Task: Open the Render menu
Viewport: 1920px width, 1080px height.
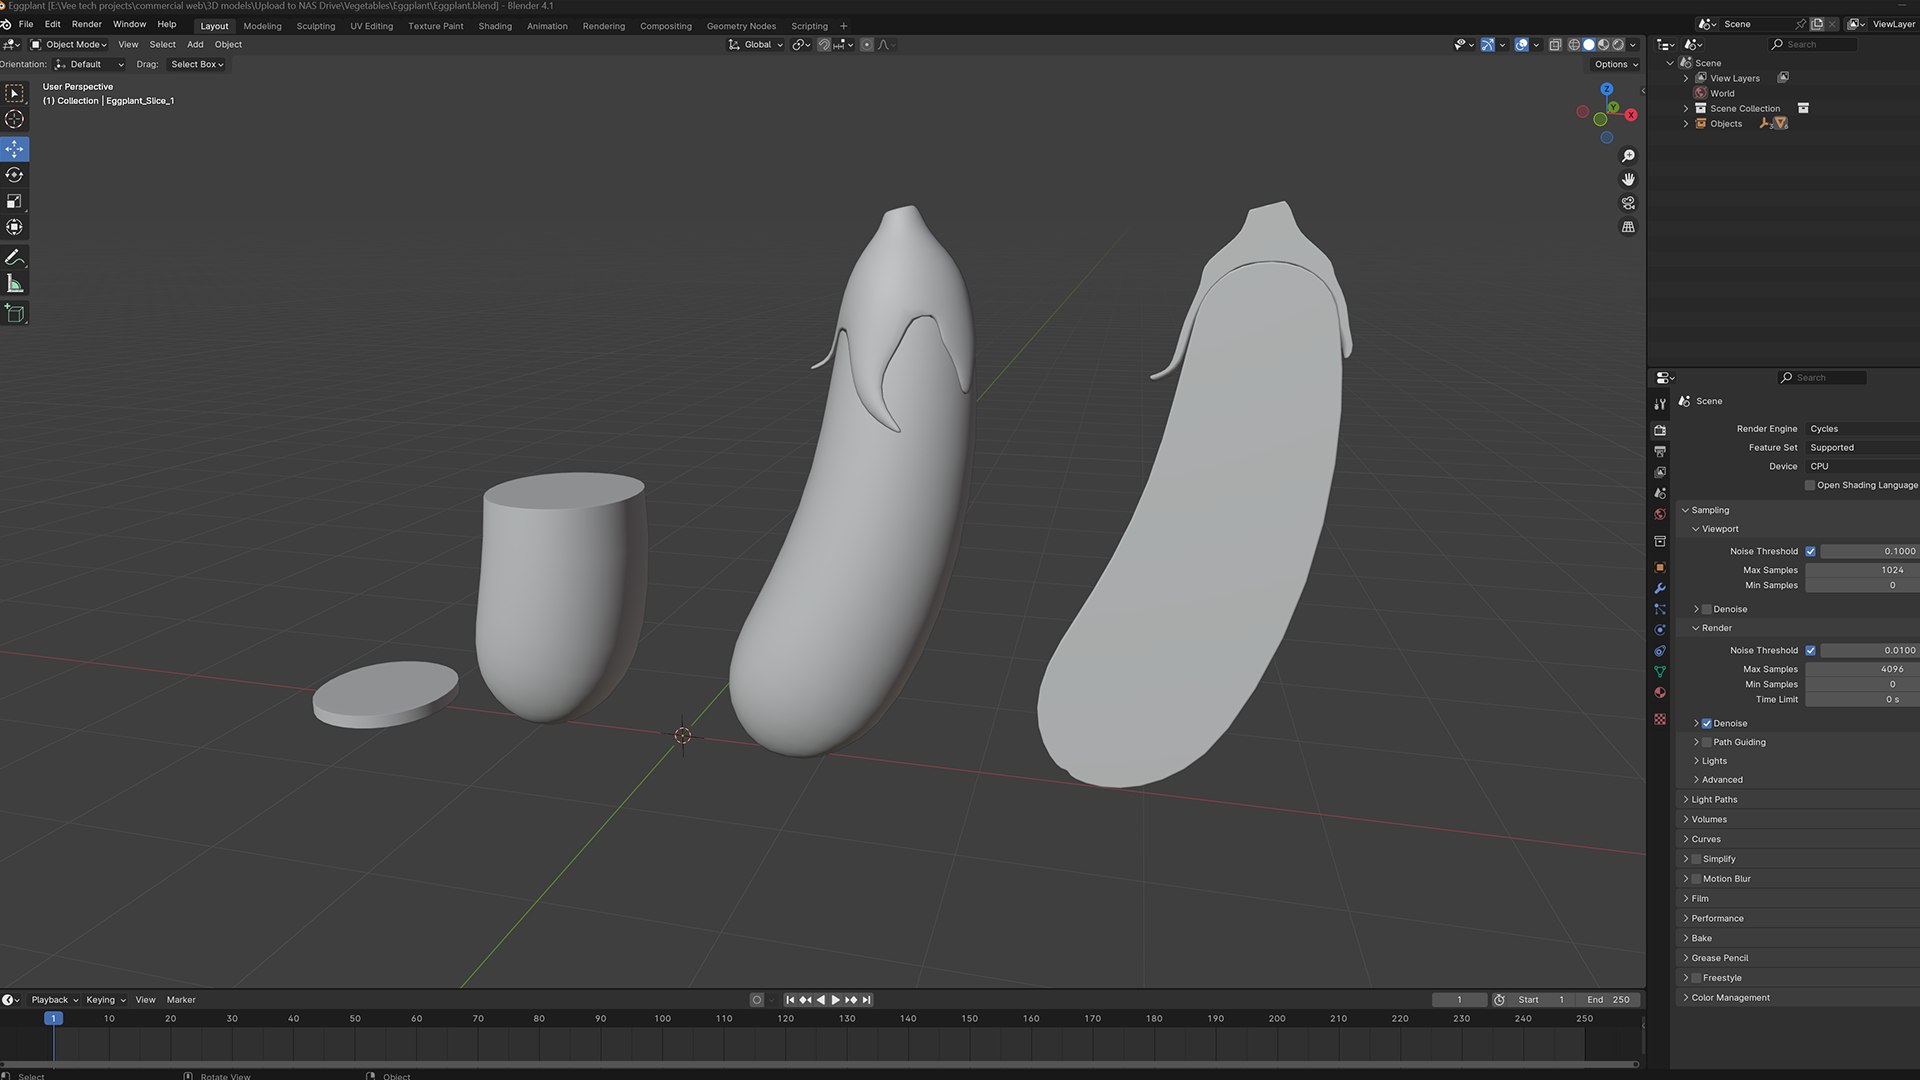Action: (x=87, y=24)
